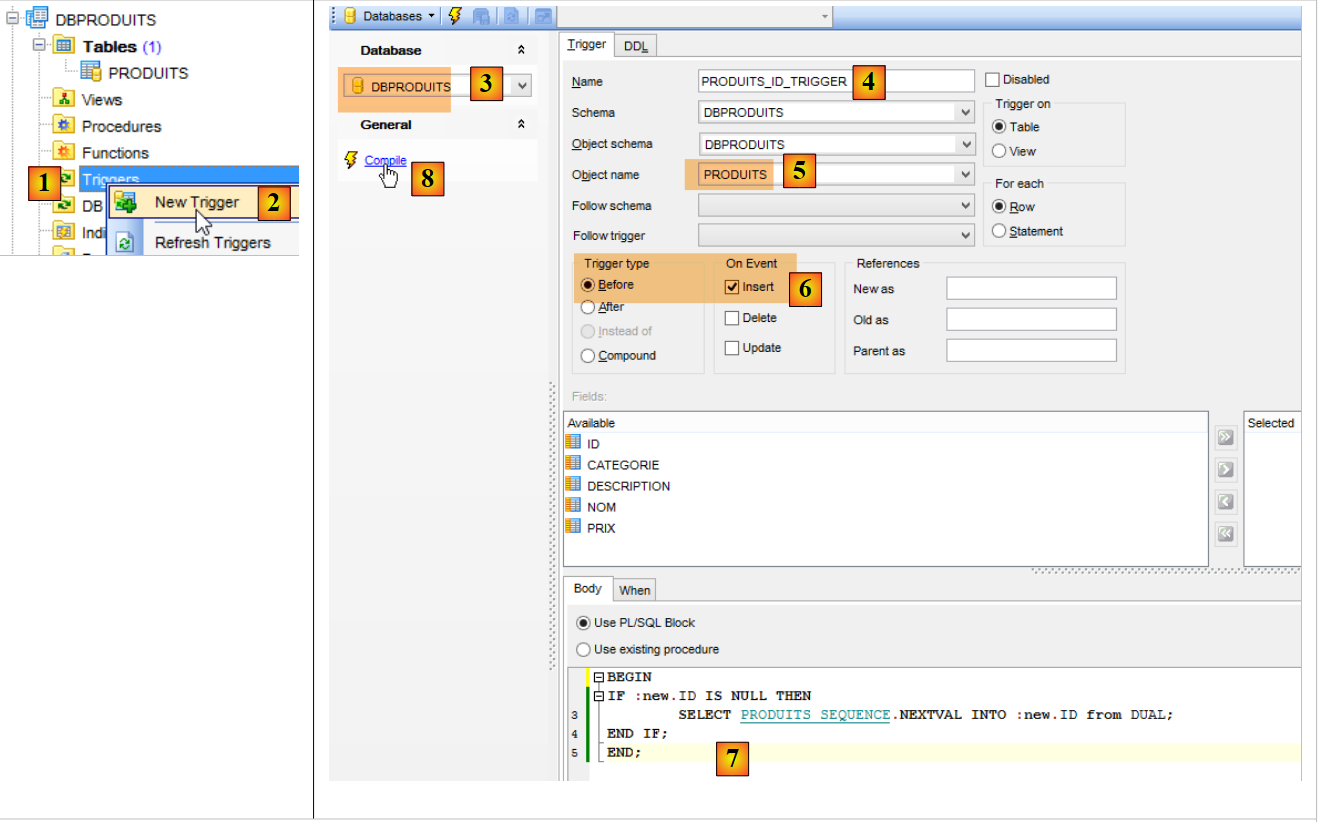Select Refresh Triggers menu entry
This screenshot has height=822, width=1344.
212,242
